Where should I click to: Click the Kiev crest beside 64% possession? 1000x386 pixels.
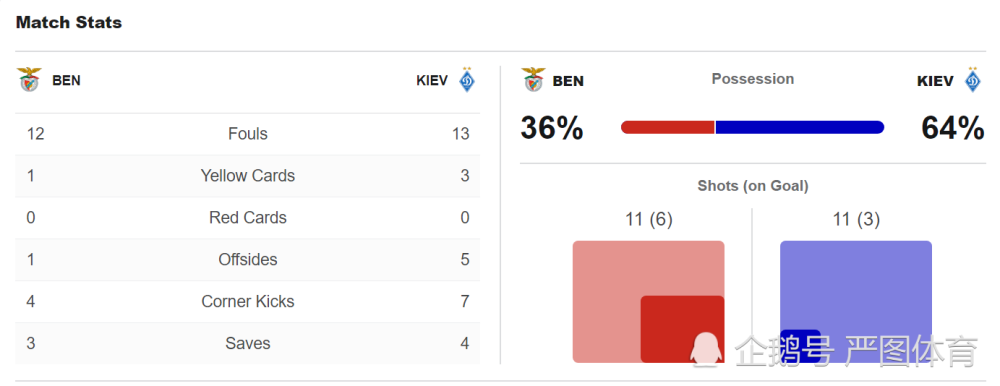[973, 80]
